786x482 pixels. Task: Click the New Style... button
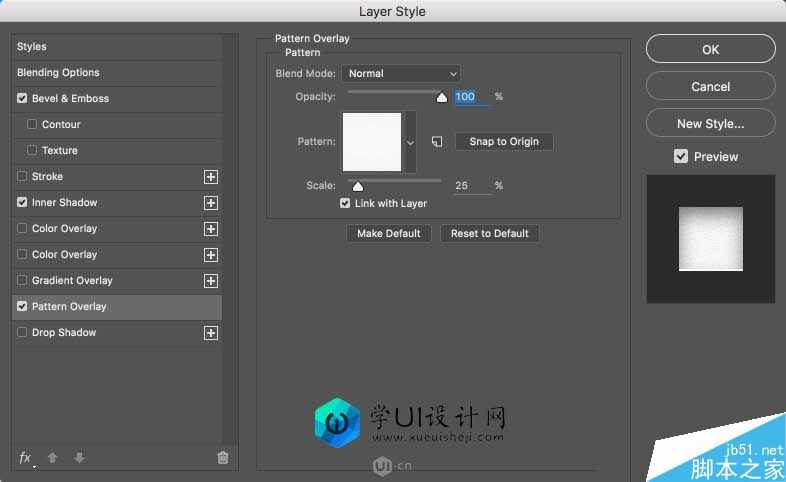[710, 123]
